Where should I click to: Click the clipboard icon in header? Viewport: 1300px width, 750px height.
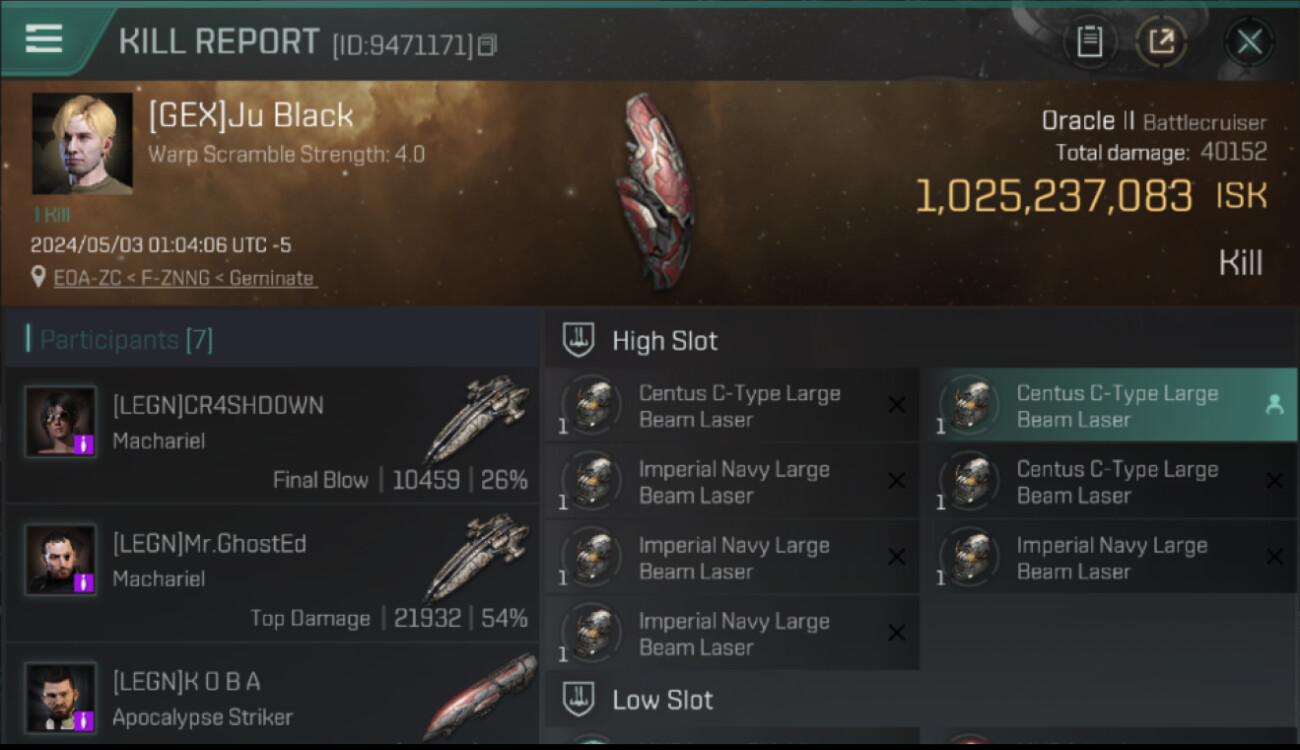point(1089,42)
